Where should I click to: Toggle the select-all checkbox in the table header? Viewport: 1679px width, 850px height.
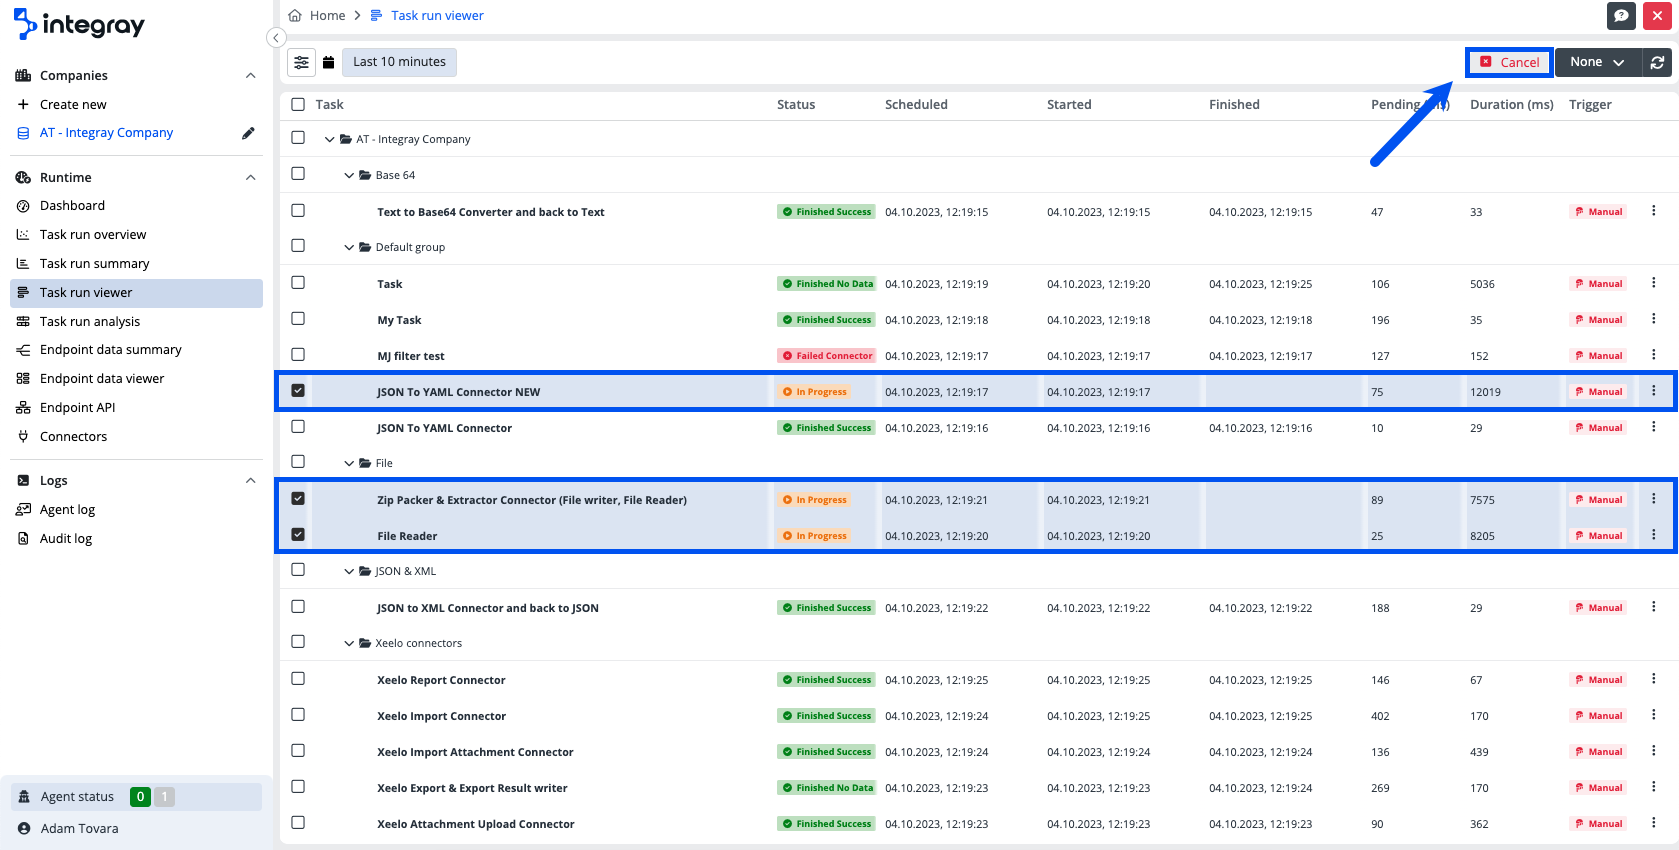click(x=298, y=104)
